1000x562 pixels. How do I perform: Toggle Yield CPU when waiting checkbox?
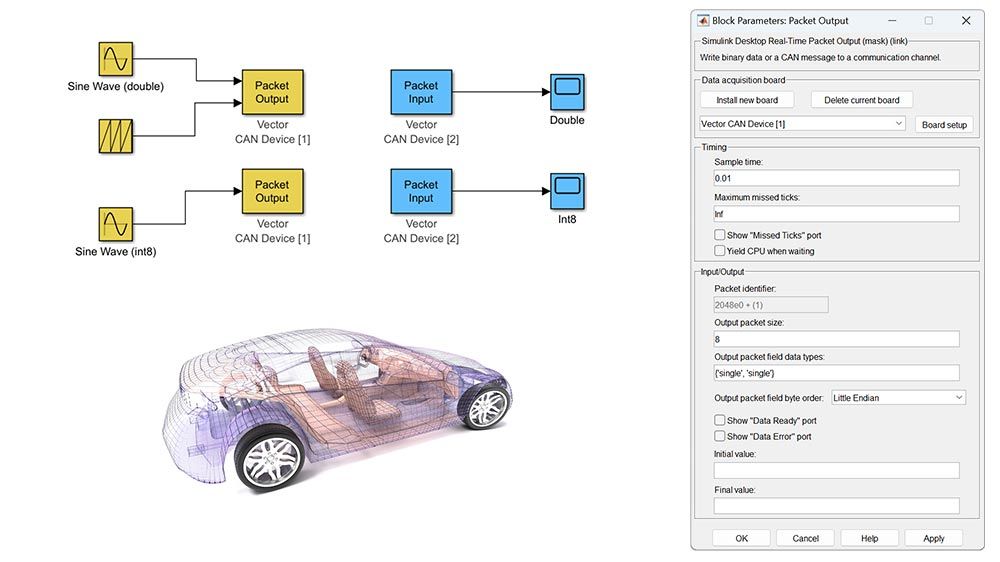tap(720, 251)
